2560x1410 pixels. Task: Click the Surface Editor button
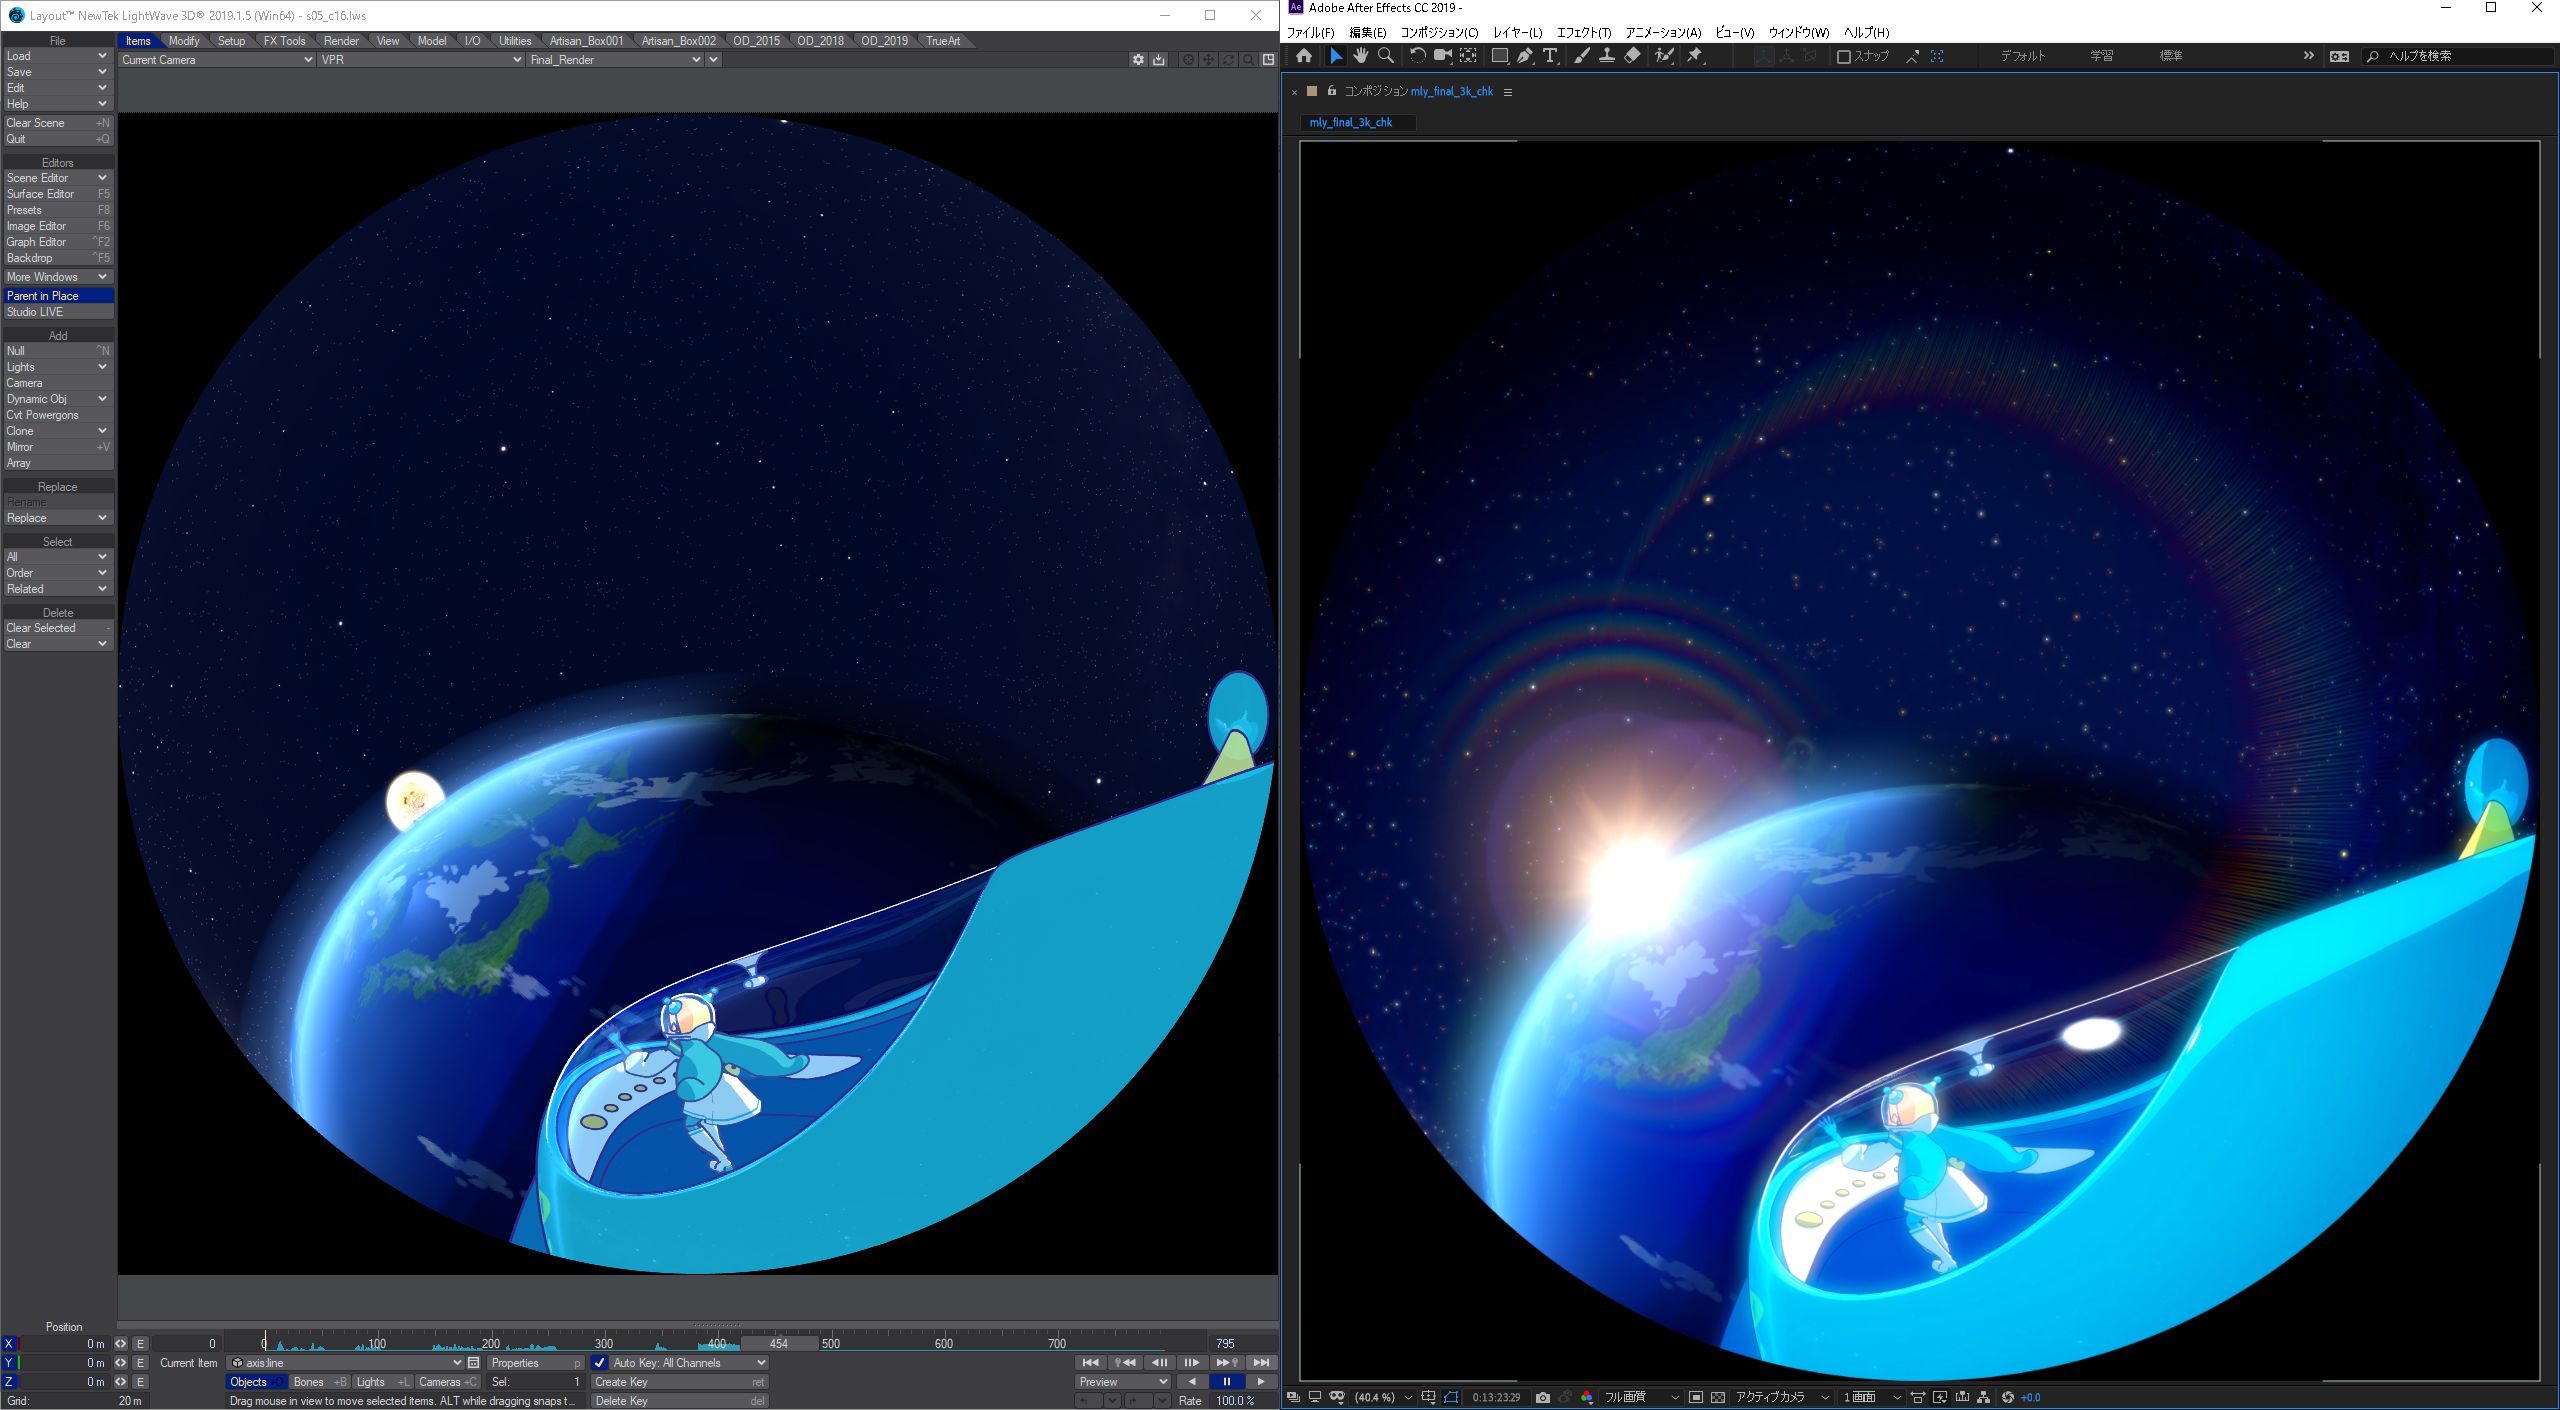[58, 194]
